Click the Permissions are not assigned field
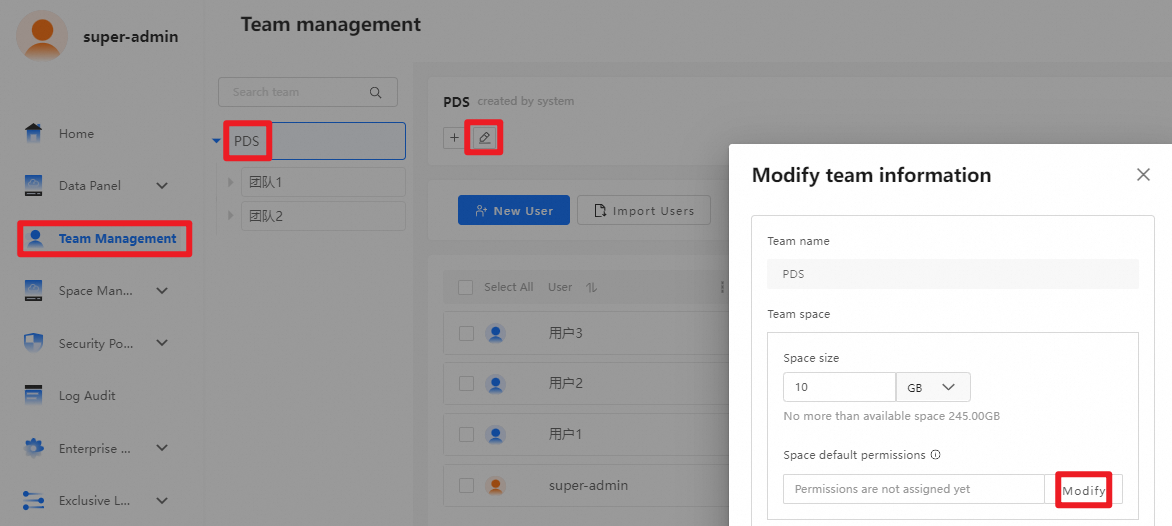This screenshot has width=1172, height=526. tap(913, 489)
